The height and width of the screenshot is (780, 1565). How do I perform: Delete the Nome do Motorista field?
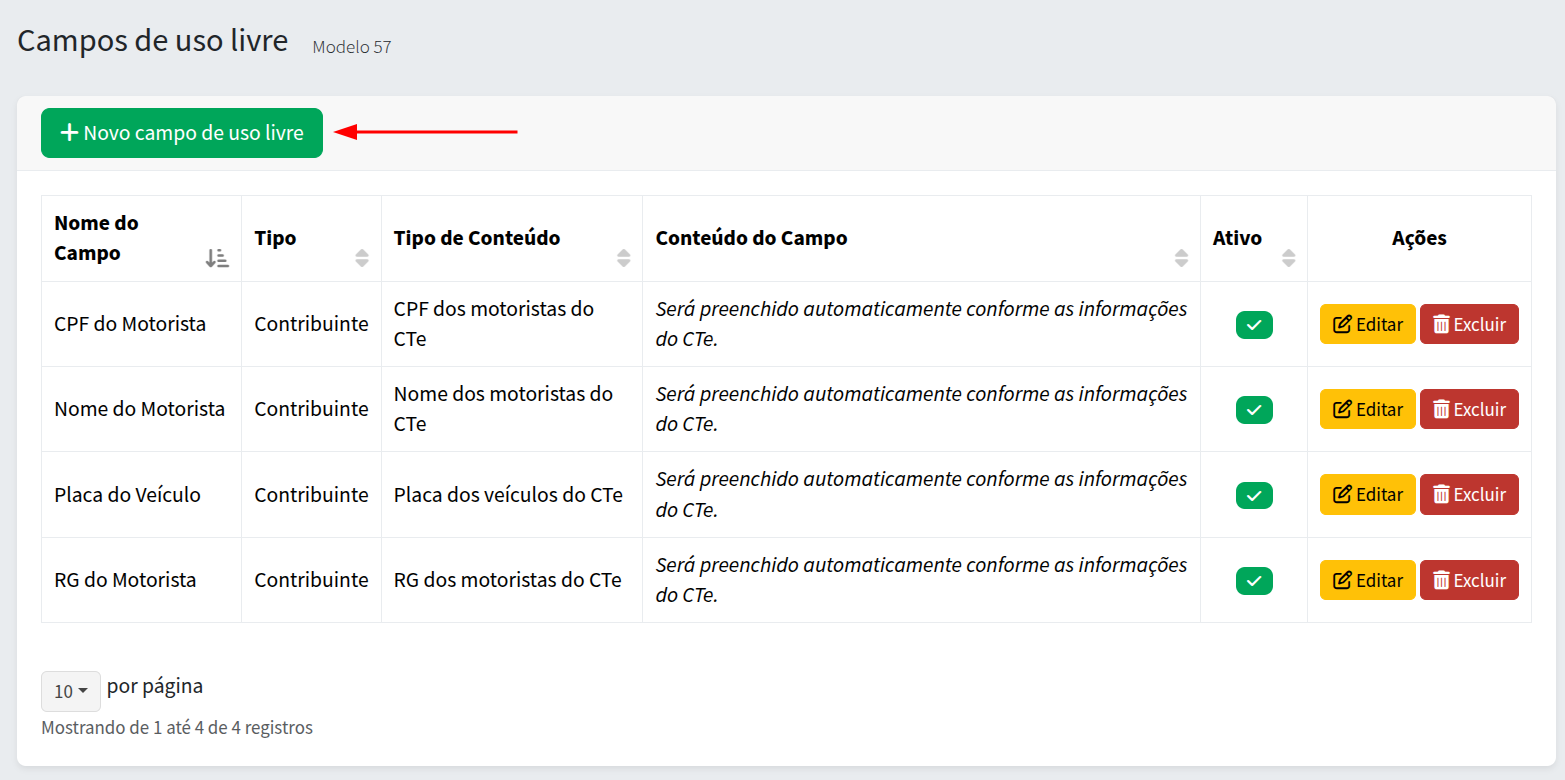click(x=1469, y=409)
